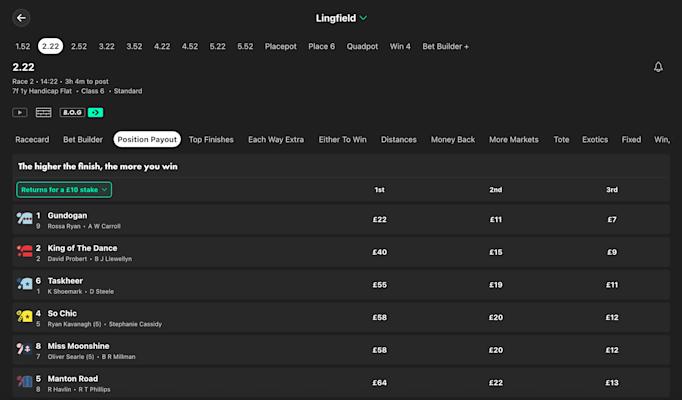Switch to the Each Way Extra tab
Image resolution: width=682 pixels, height=400 pixels.
click(276, 140)
